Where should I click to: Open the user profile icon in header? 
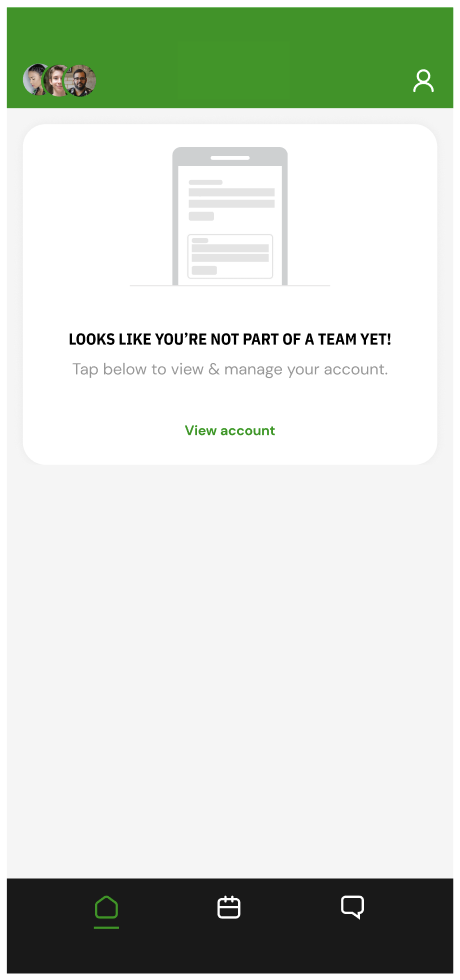pyautogui.click(x=423, y=81)
